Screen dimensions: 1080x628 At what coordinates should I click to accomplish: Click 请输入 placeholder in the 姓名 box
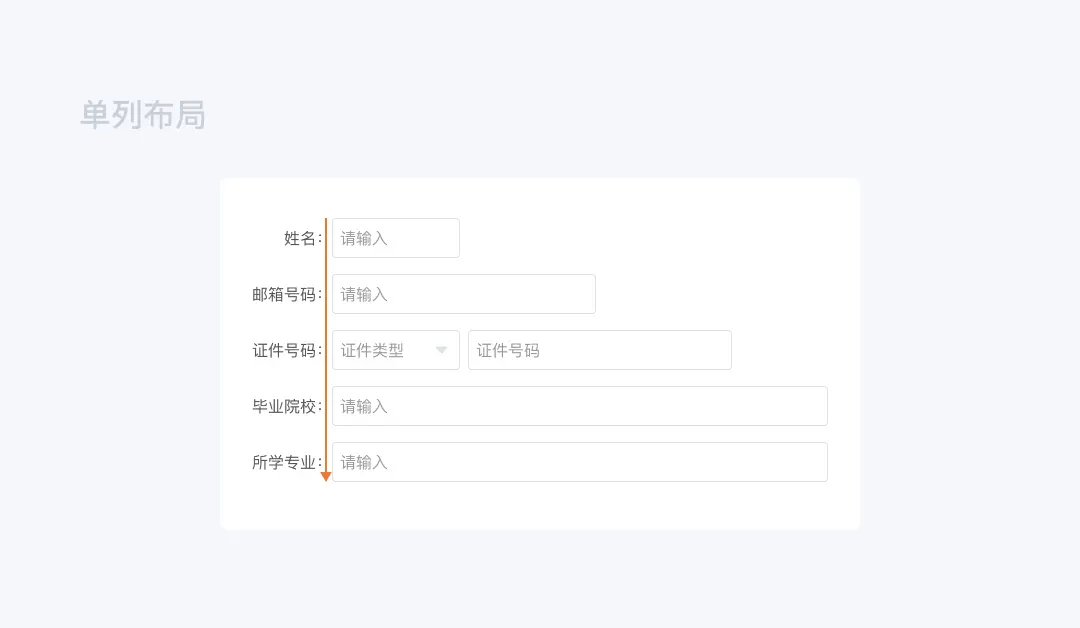[364, 238]
